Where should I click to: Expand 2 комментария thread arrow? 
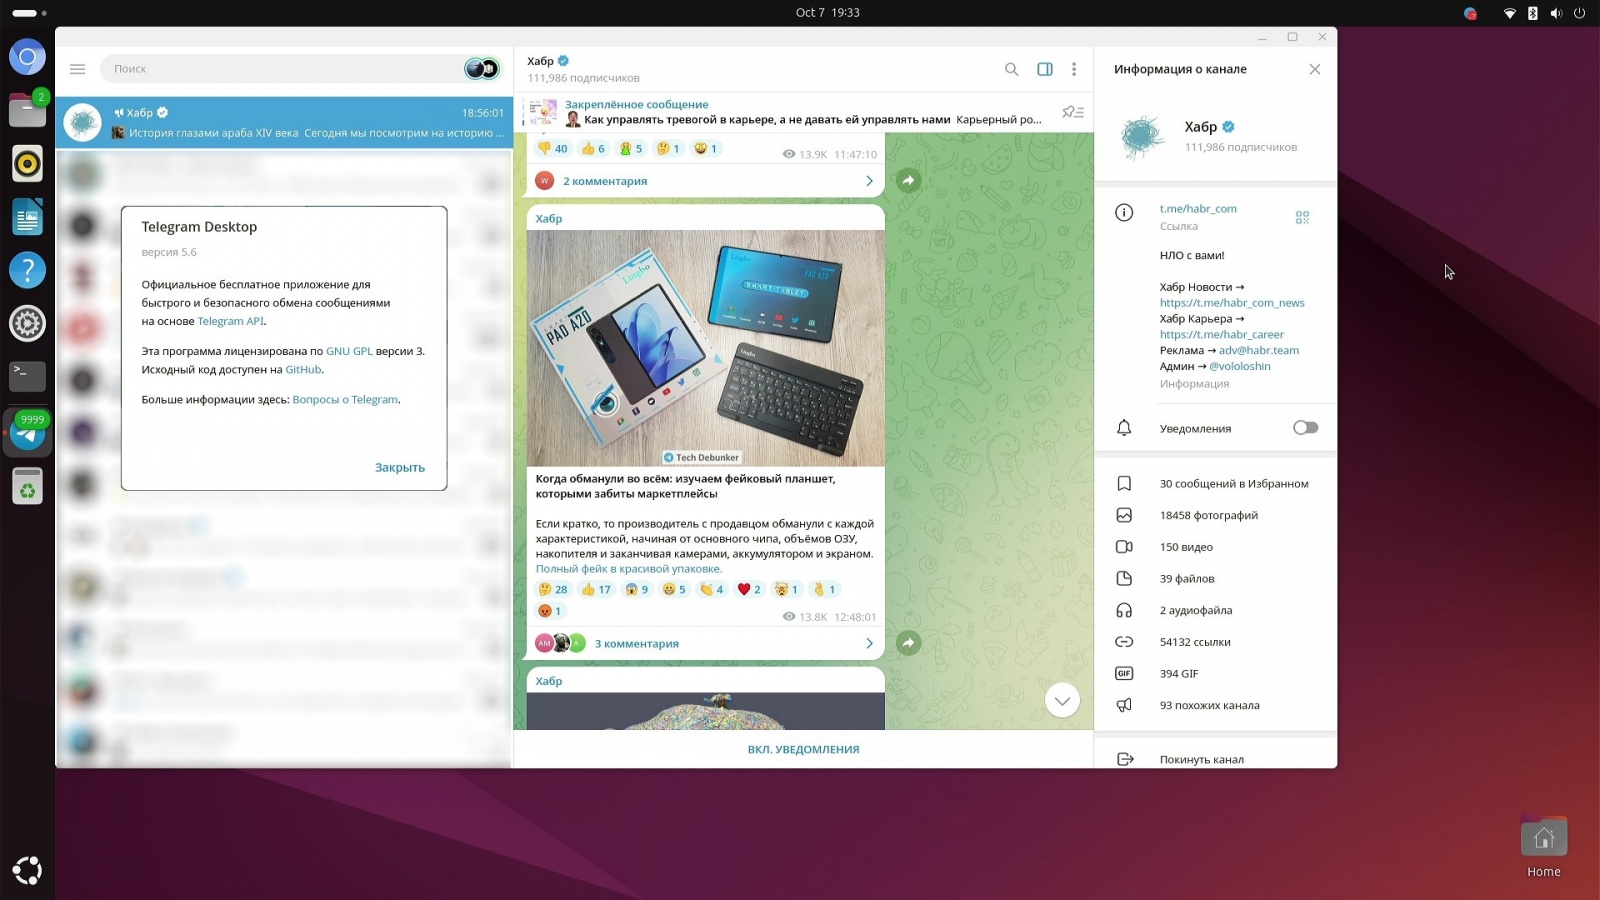click(869, 181)
